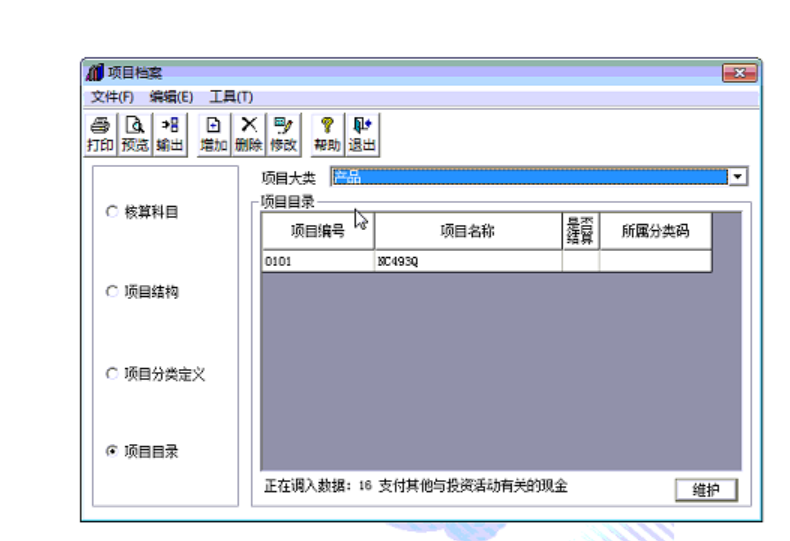790x541 pixels.
Task: Close the 项目档案 window
Action: coord(739,73)
